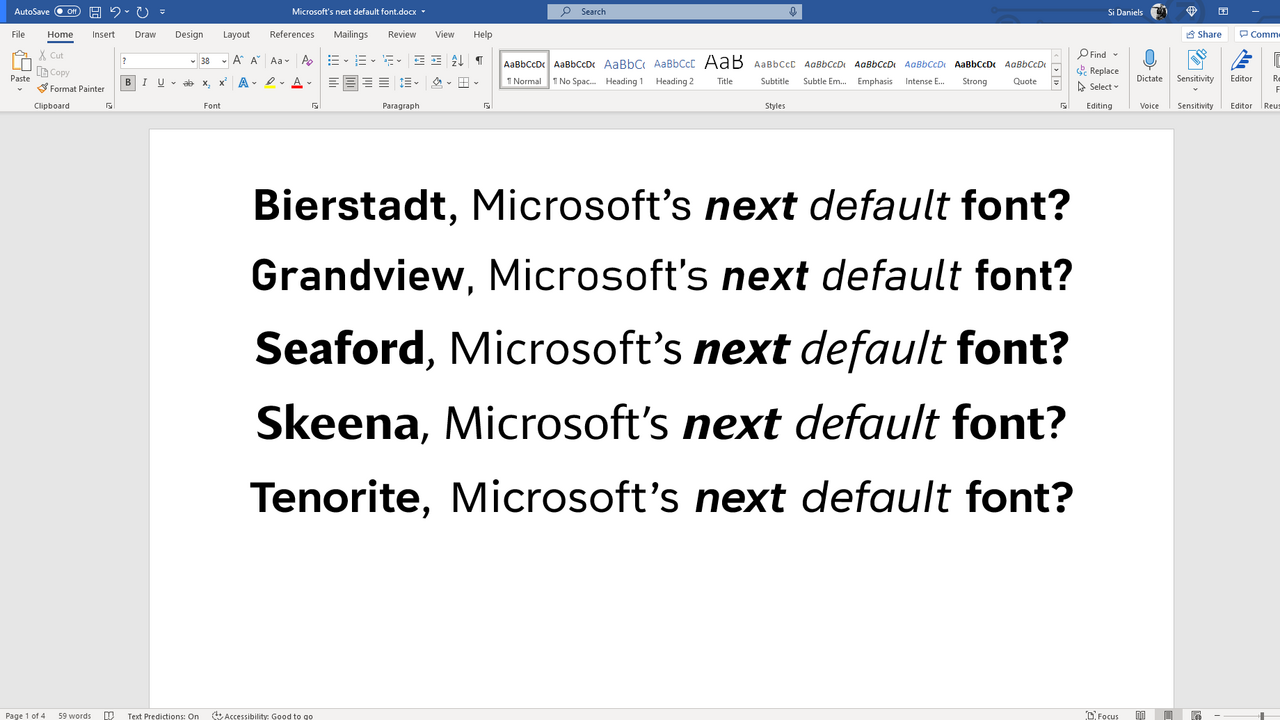
Task: Open the File menu
Action: [18, 34]
